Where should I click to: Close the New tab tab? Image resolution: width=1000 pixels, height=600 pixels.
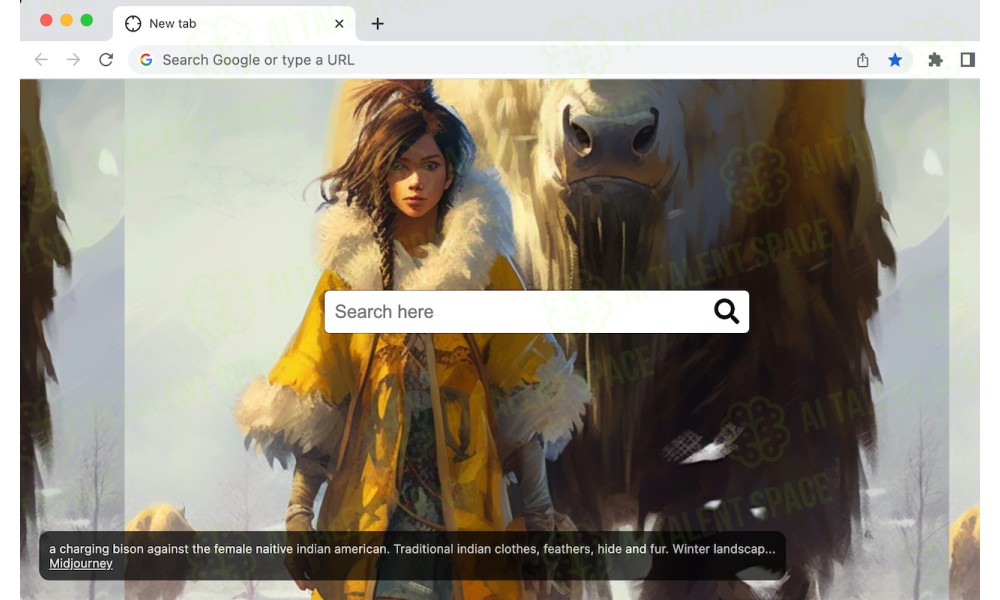pyautogui.click(x=339, y=24)
